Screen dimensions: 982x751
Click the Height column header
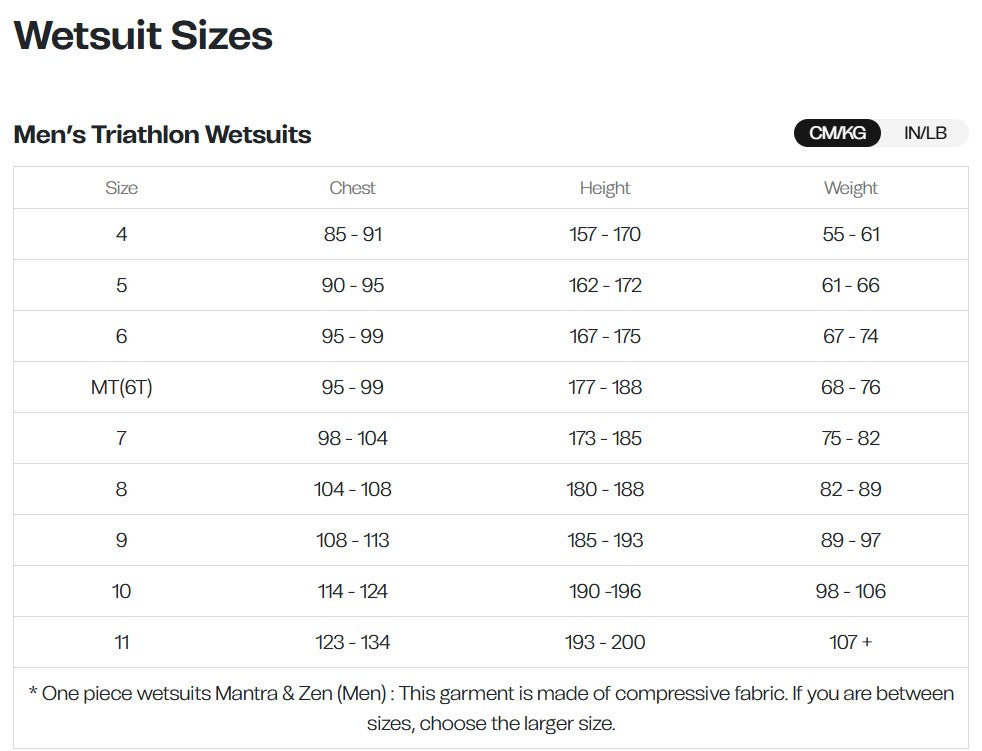click(x=605, y=187)
